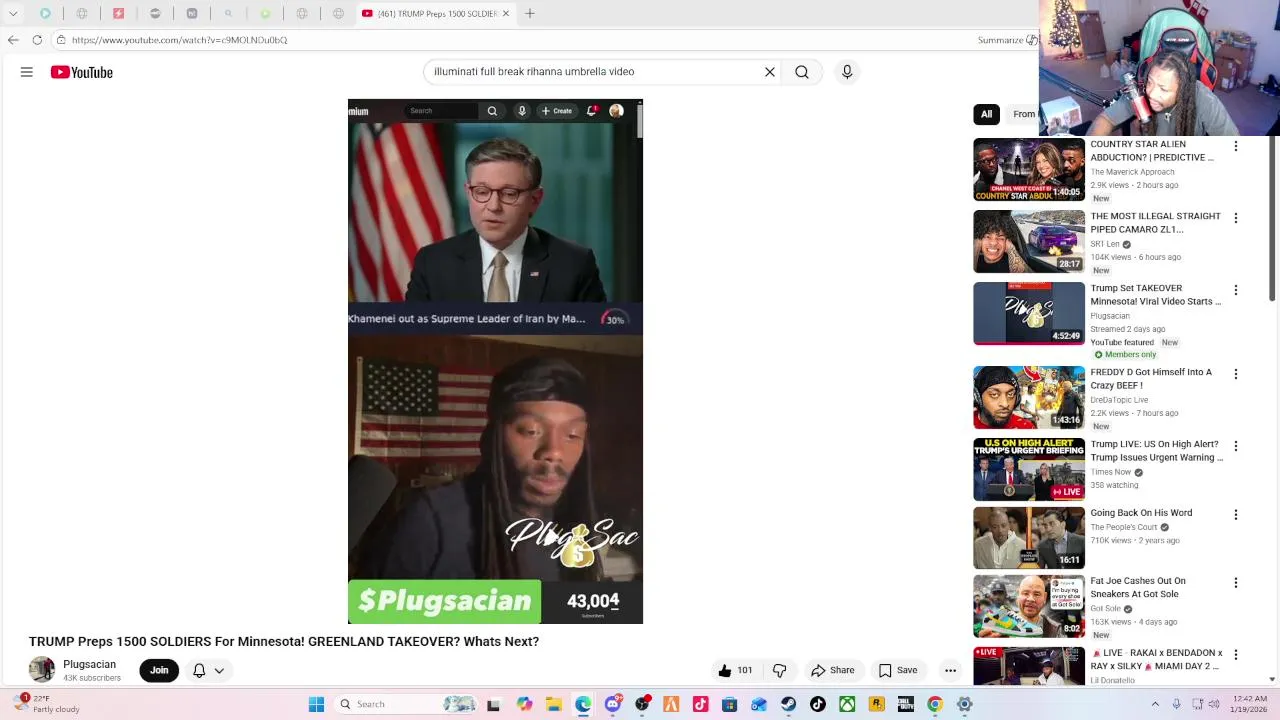Switch to the first pinned play-icon tab
The height and width of the screenshot is (720, 1280).
45,13
